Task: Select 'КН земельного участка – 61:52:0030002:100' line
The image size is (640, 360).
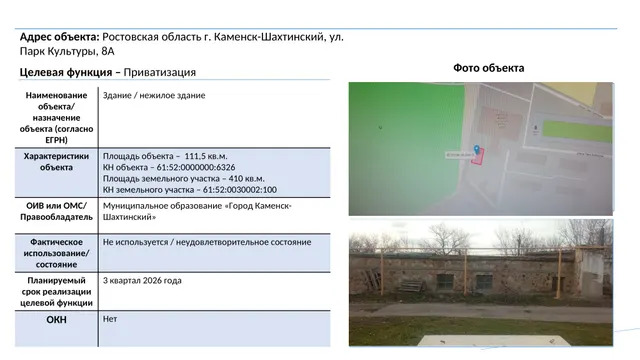Action: 190,190
